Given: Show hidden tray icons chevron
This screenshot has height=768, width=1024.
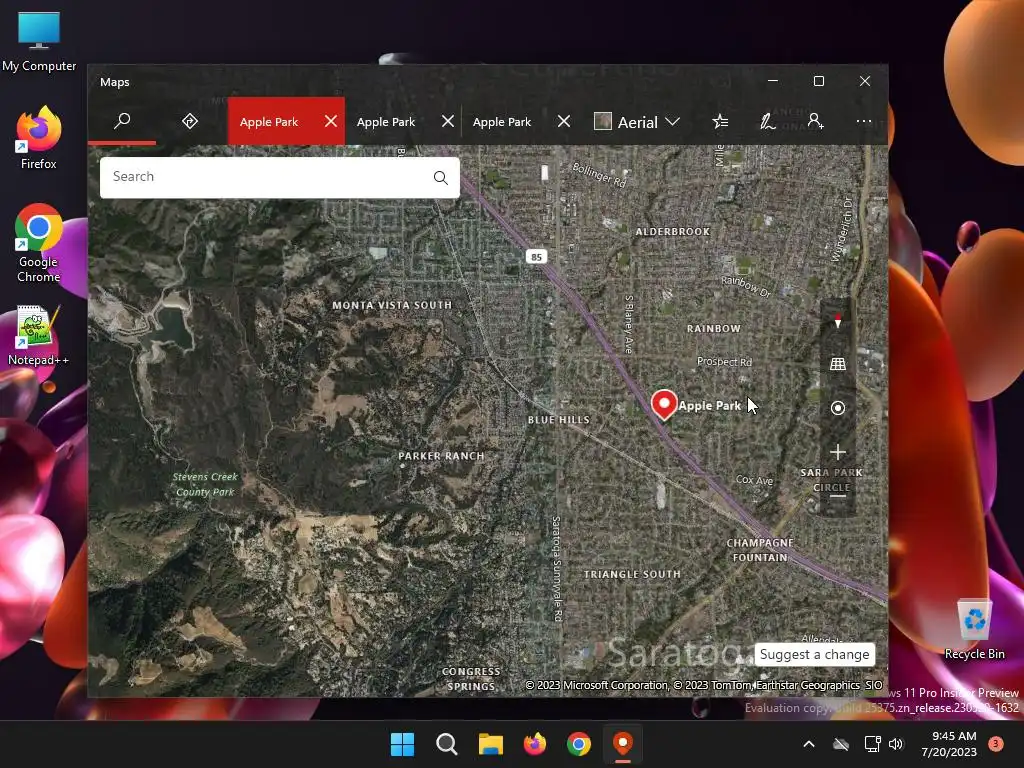Looking at the screenshot, I should pyautogui.click(x=808, y=744).
